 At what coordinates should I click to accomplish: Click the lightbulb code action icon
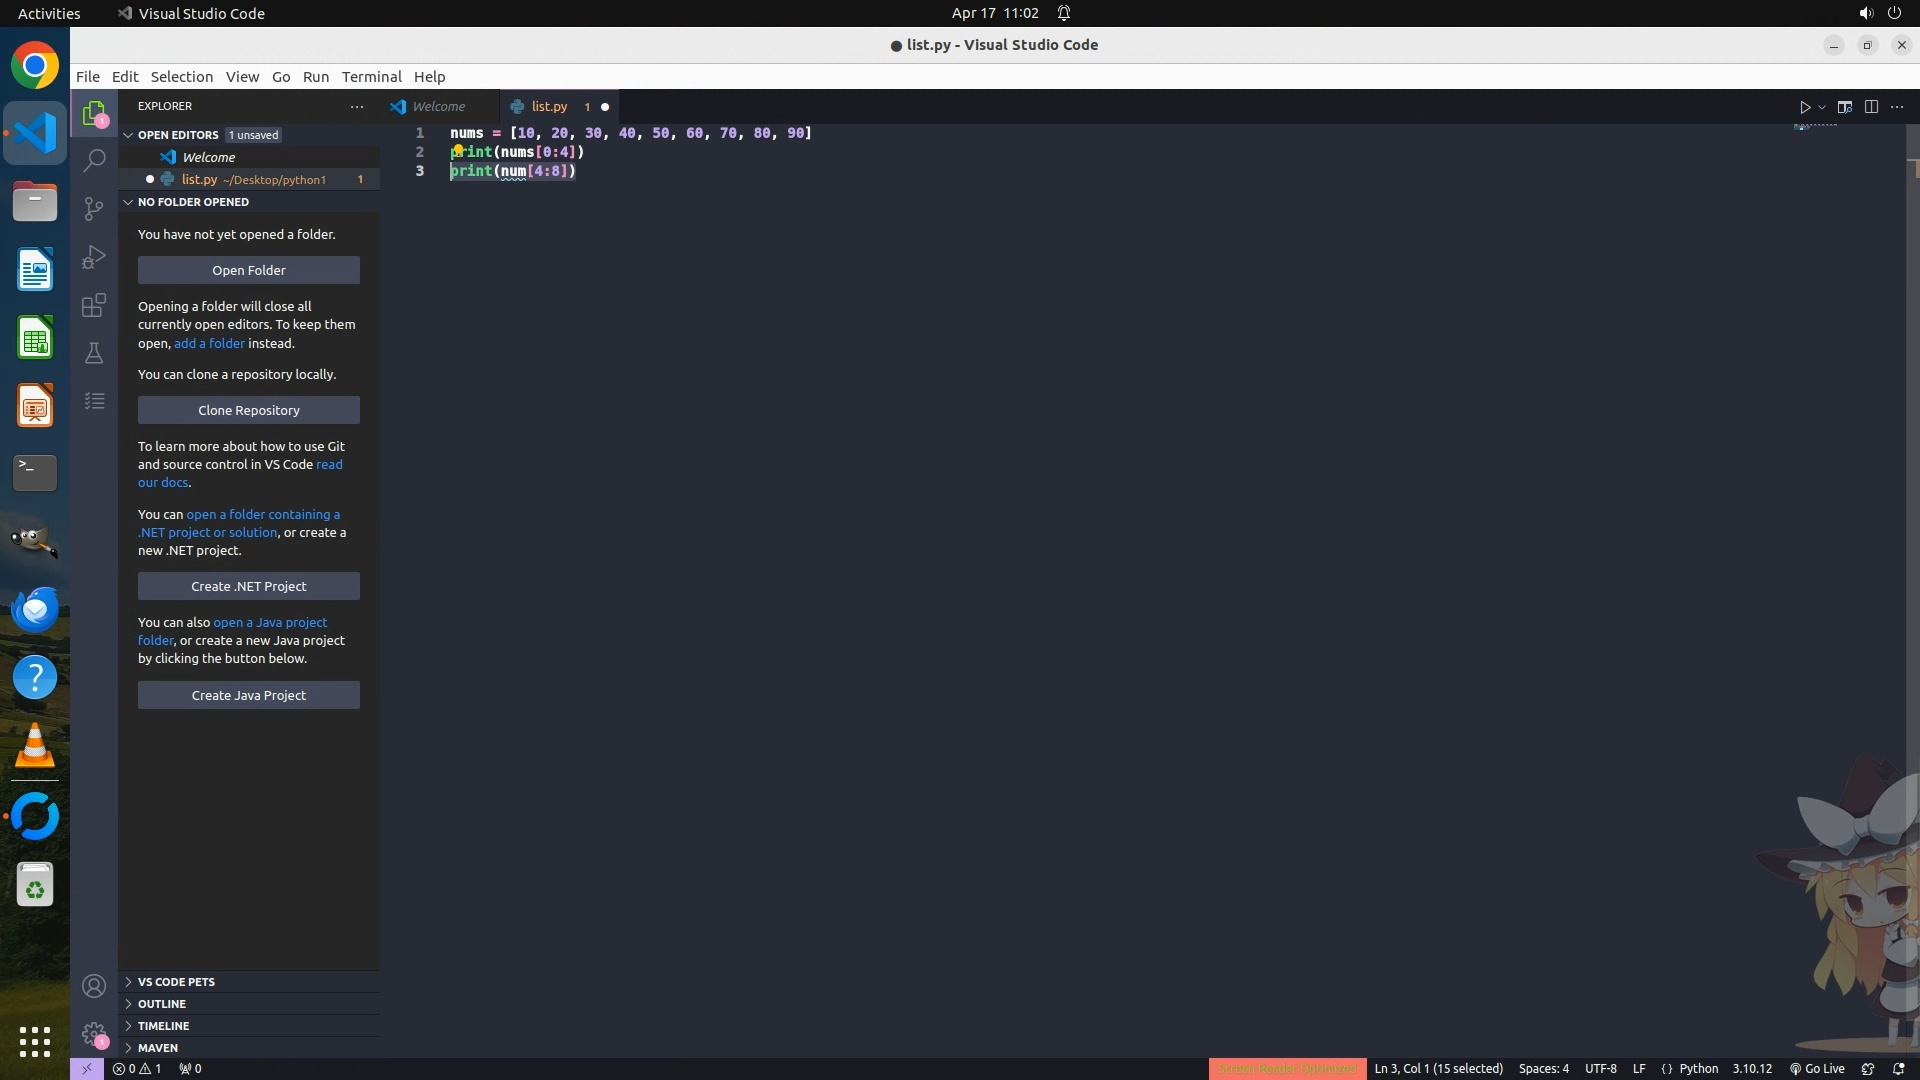click(x=458, y=150)
